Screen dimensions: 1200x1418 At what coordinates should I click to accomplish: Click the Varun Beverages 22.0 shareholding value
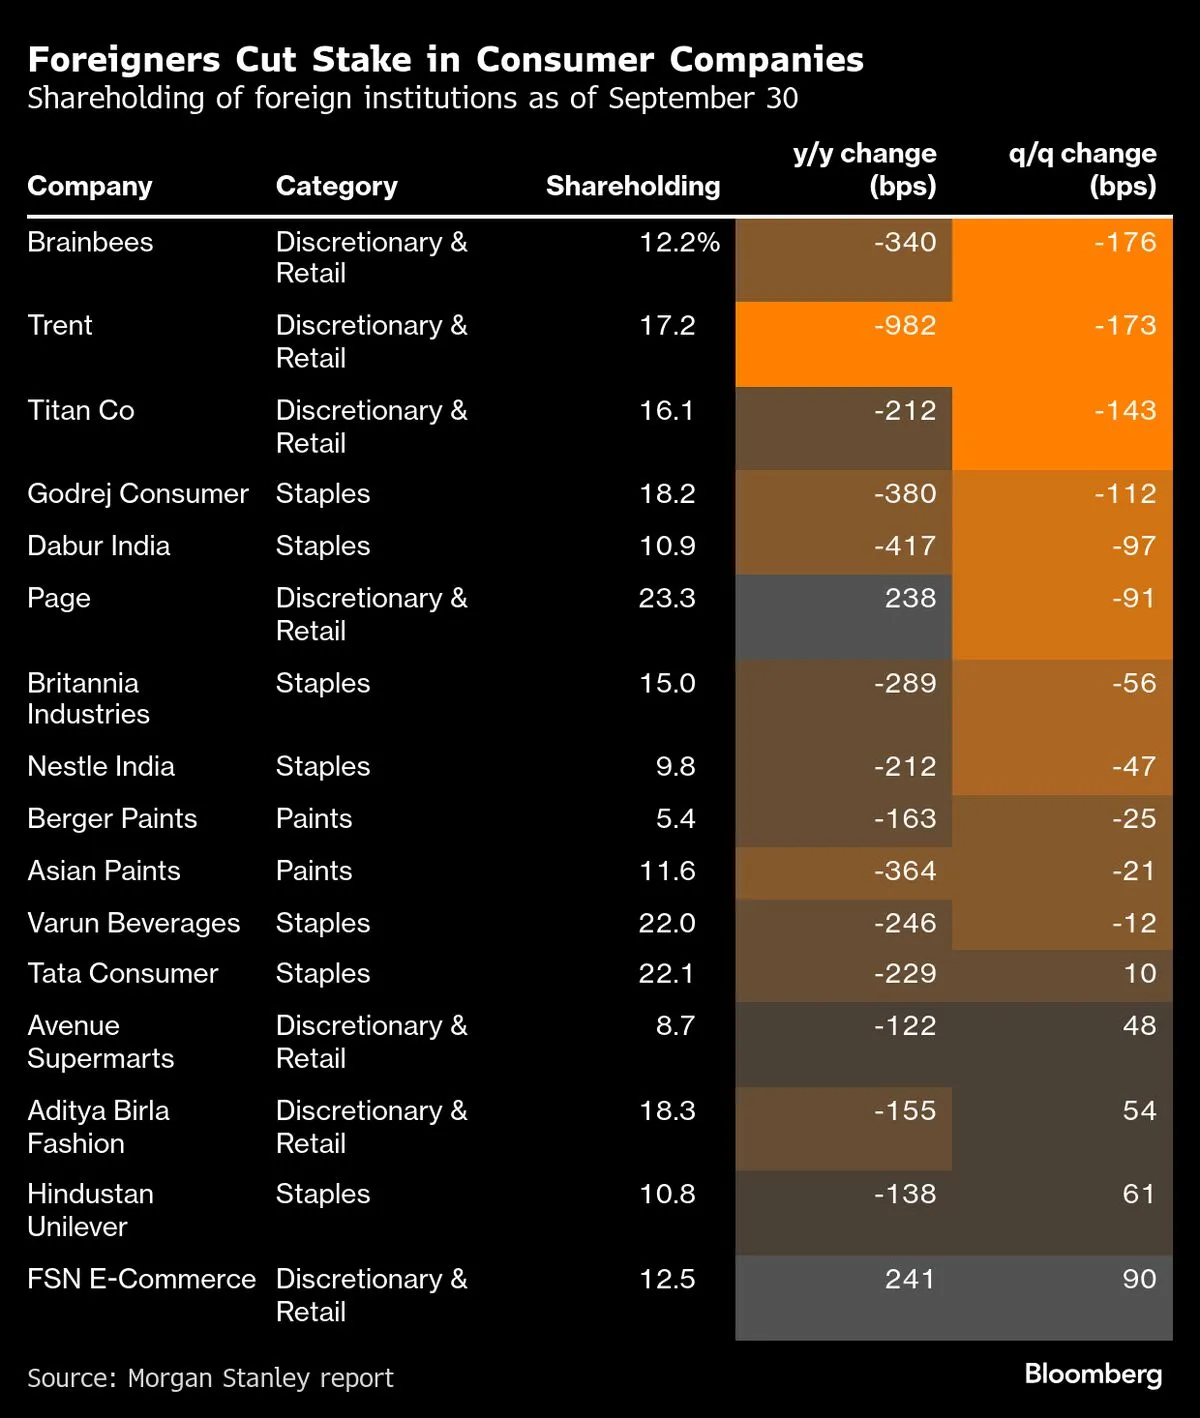click(667, 923)
